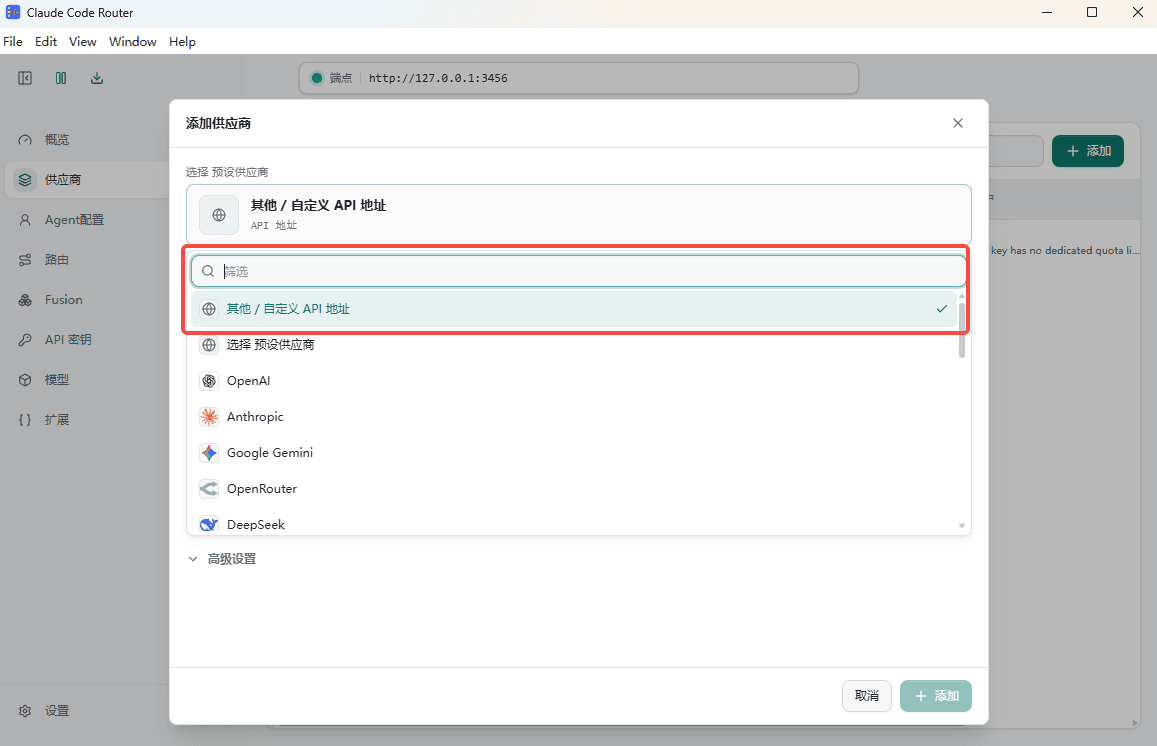Click the OpenAI logo icon
Viewport: 1157px width, 746px height.
coord(210,381)
